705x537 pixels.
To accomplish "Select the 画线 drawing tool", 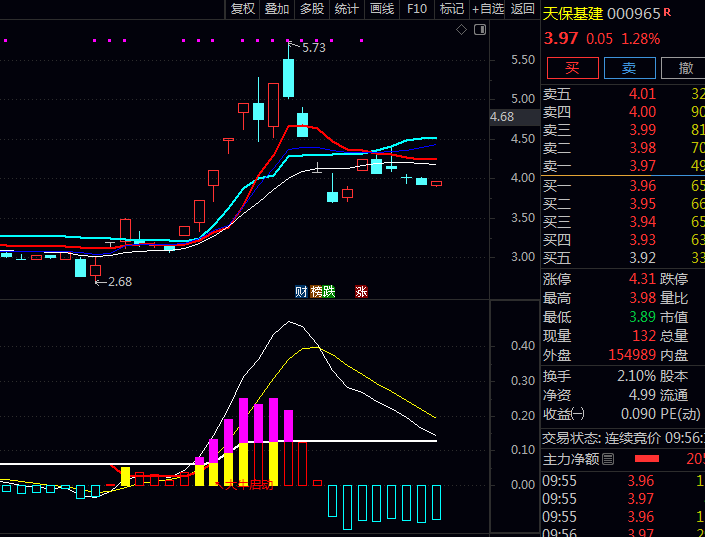I will point(382,9).
